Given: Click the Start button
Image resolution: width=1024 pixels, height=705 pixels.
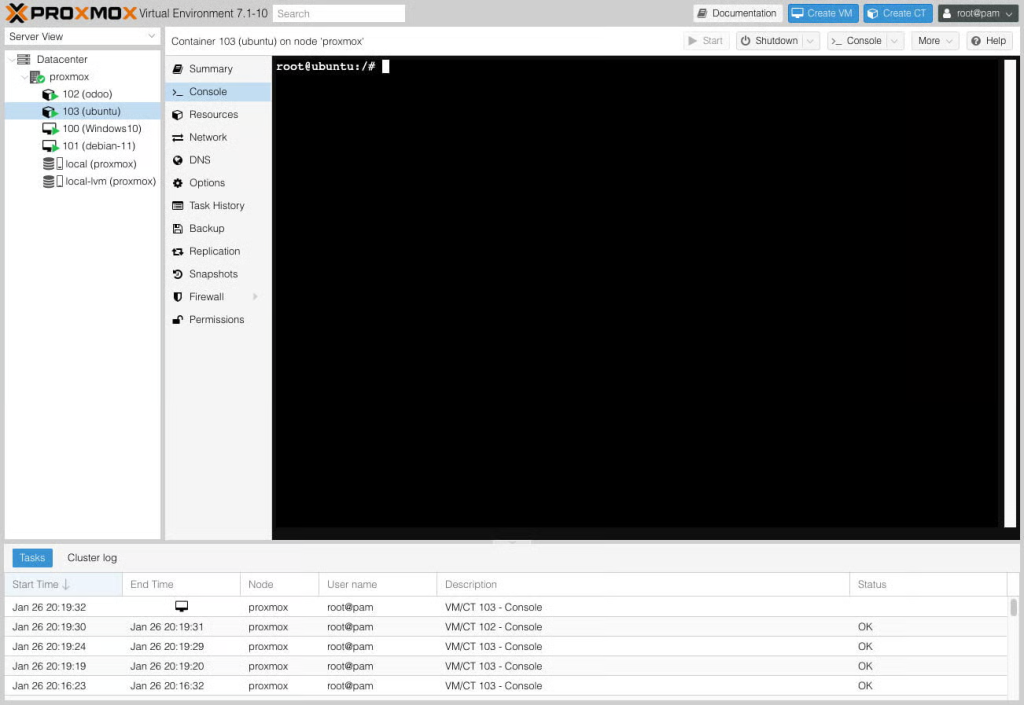Looking at the screenshot, I should [x=706, y=40].
